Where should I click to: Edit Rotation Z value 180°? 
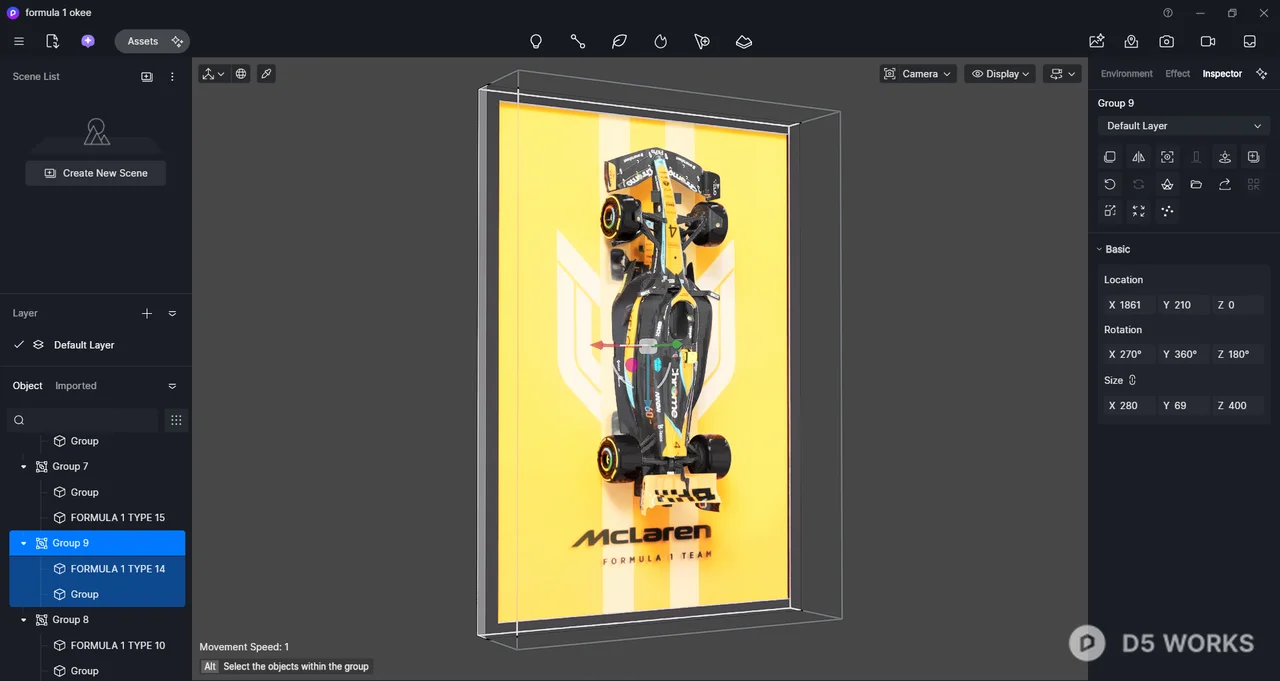click(1237, 354)
